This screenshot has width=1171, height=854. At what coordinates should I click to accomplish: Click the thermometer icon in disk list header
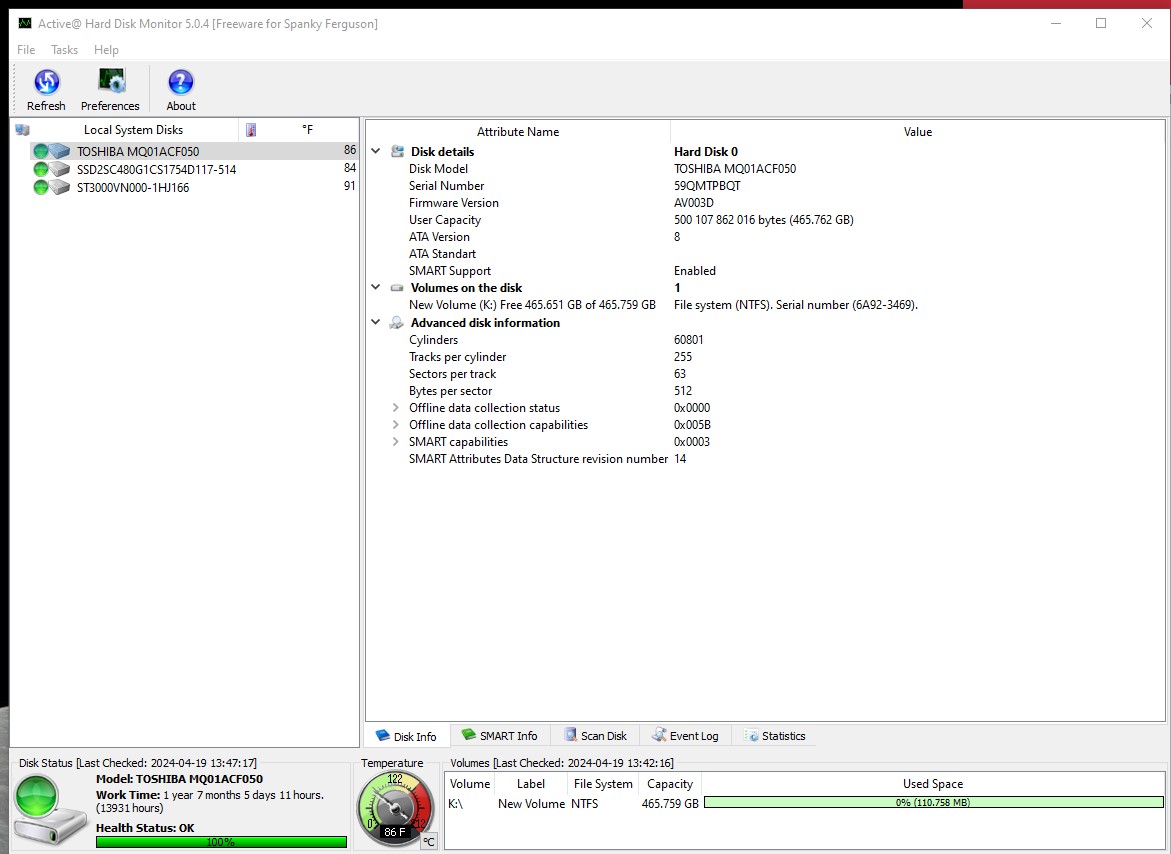(x=251, y=130)
